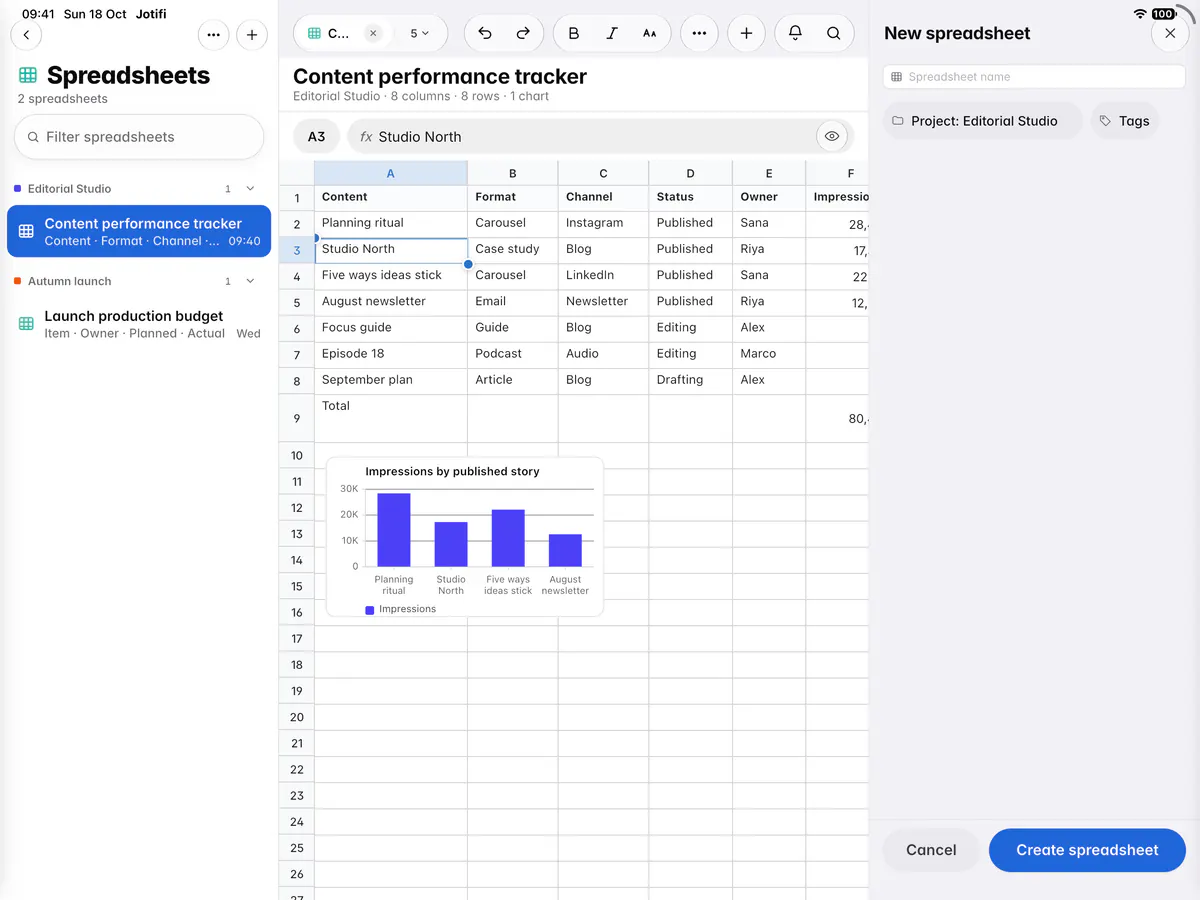Open the 5 tabs dropdown
Screen dimensions: 1200x900
(419, 33)
